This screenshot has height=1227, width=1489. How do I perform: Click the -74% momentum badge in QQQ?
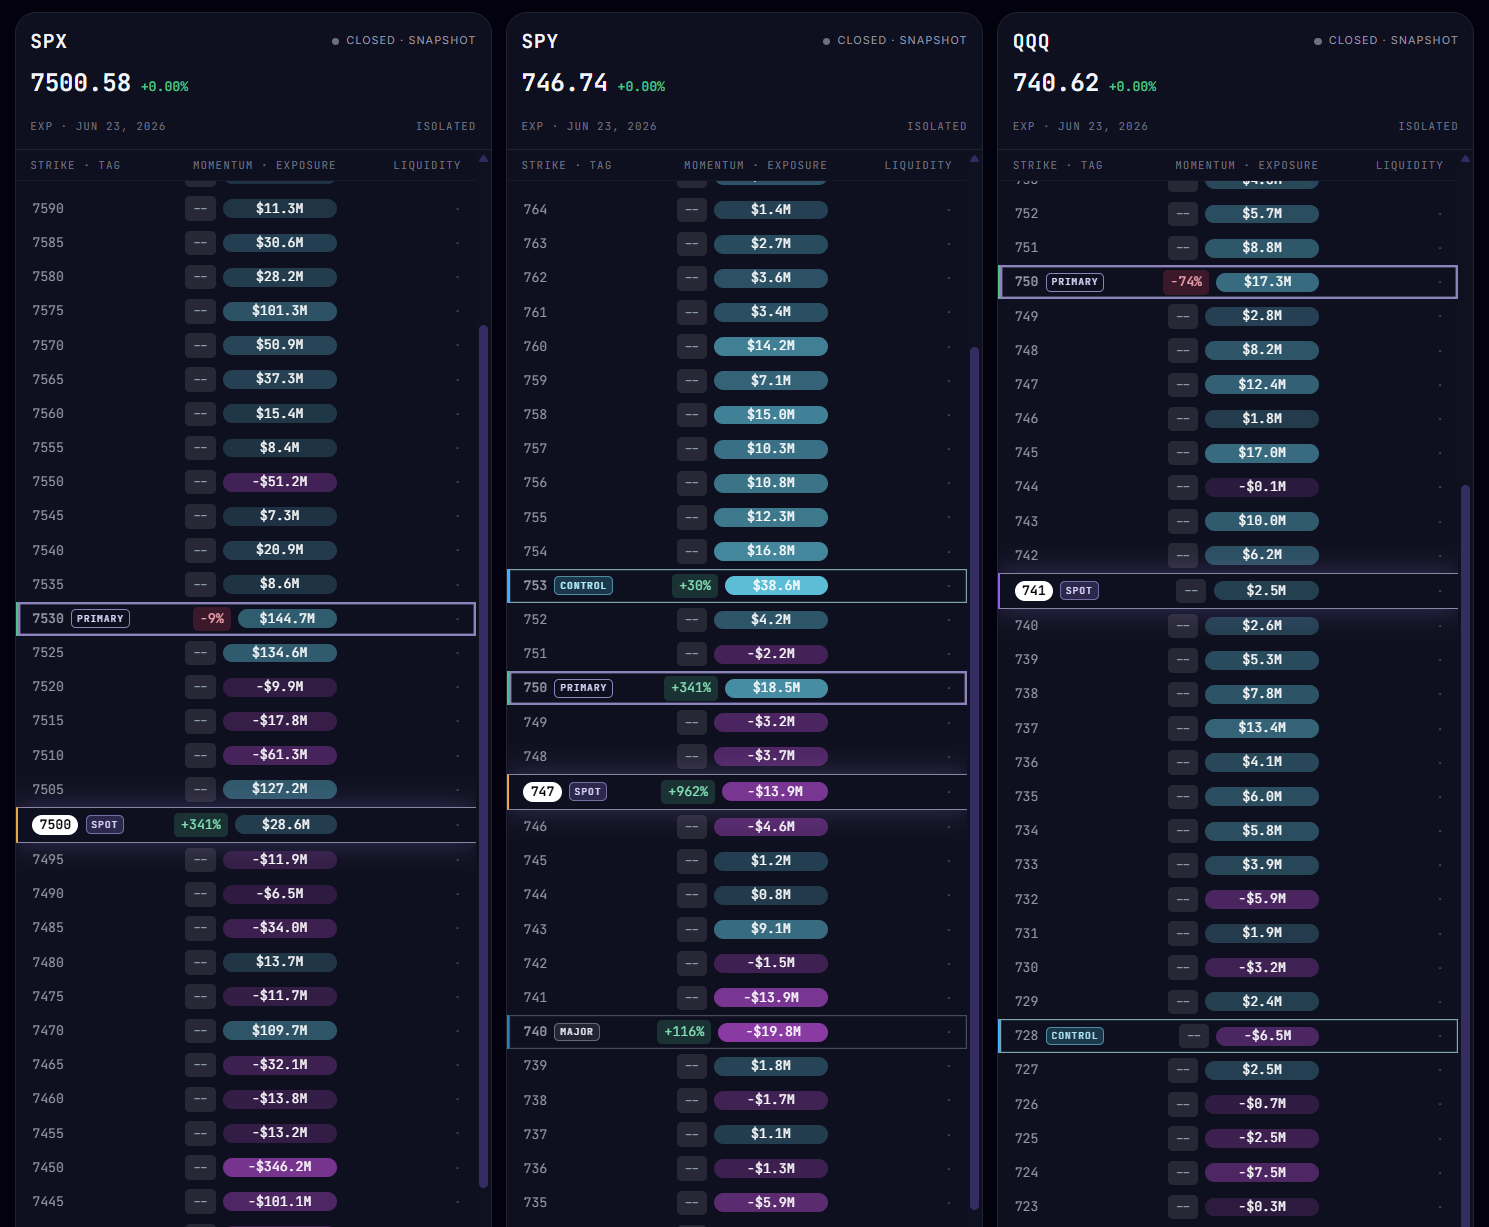(x=1186, y=282)
